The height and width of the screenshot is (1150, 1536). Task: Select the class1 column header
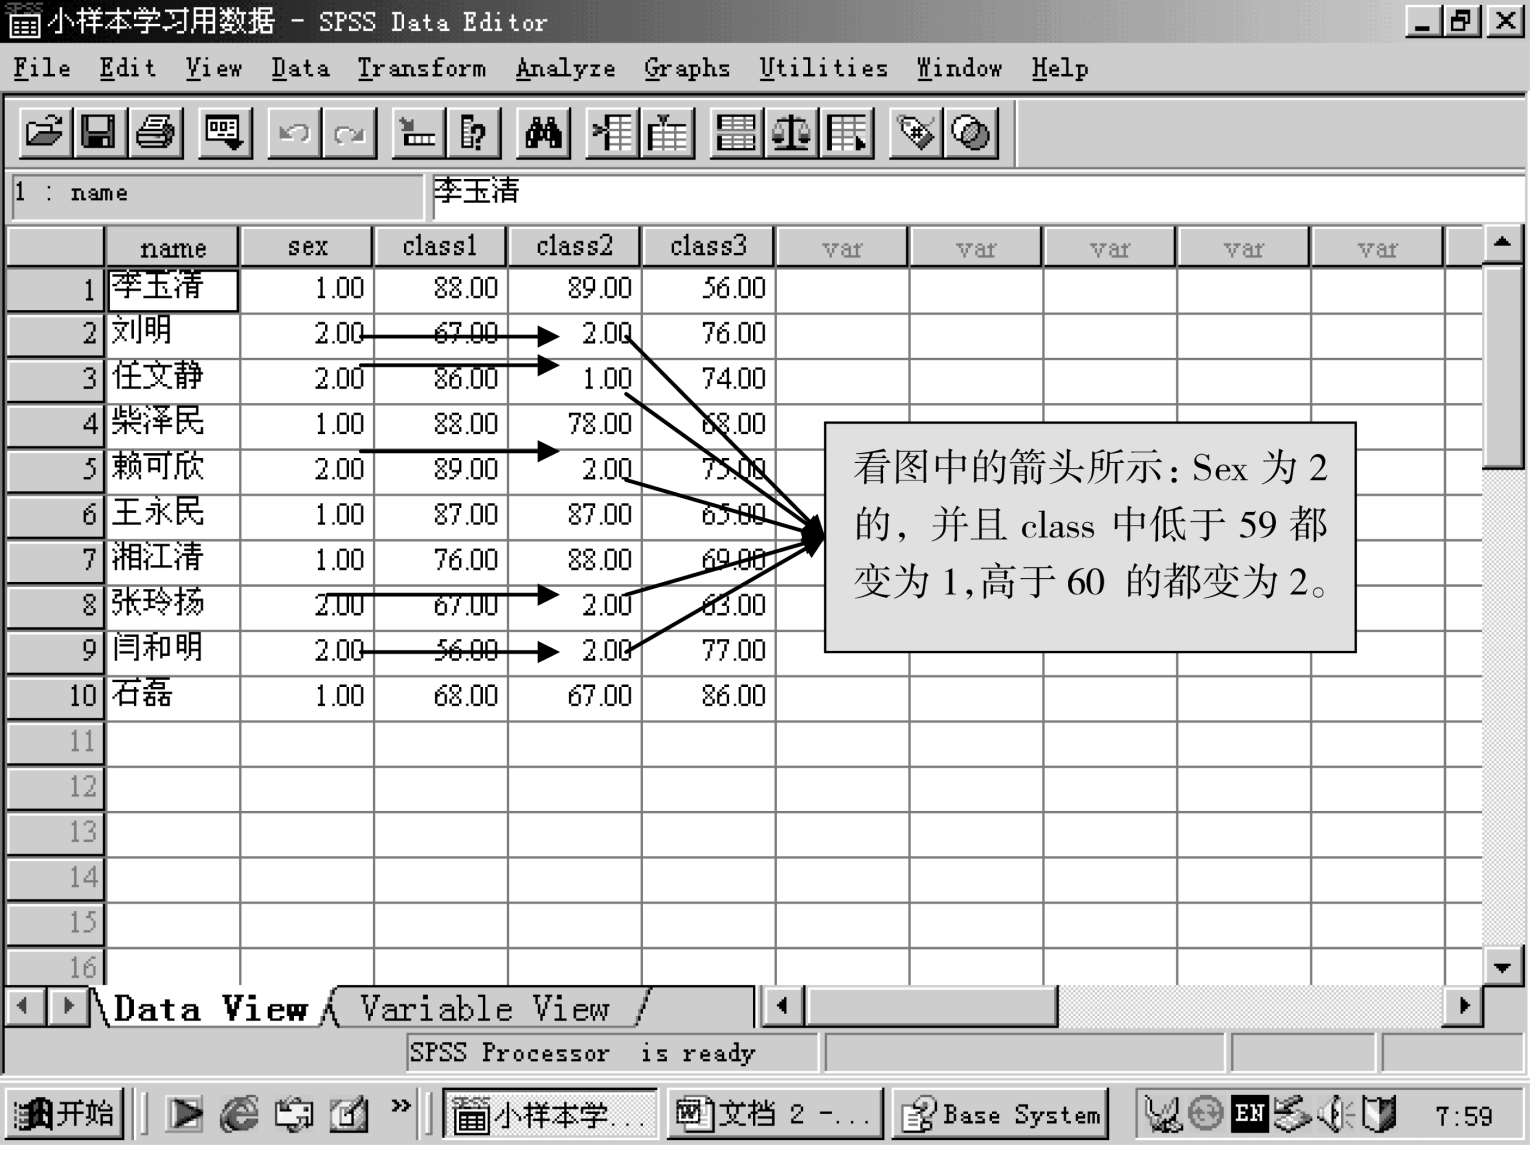pos(440,246)
